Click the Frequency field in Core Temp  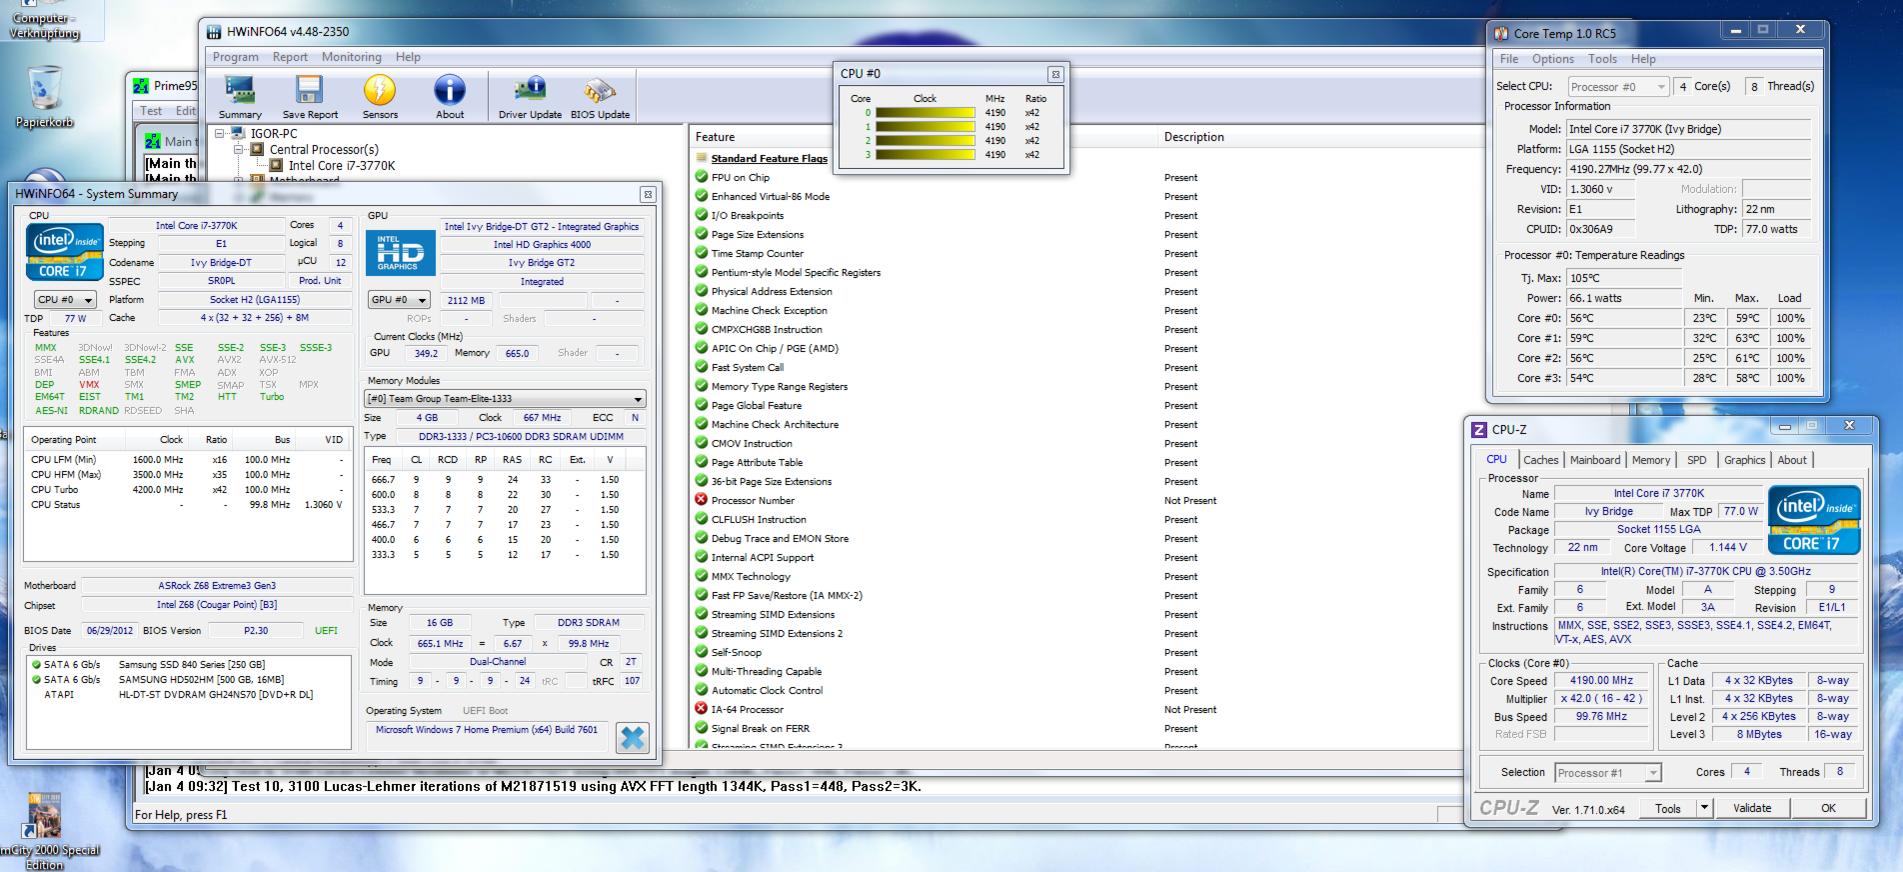pos(1689,169)
